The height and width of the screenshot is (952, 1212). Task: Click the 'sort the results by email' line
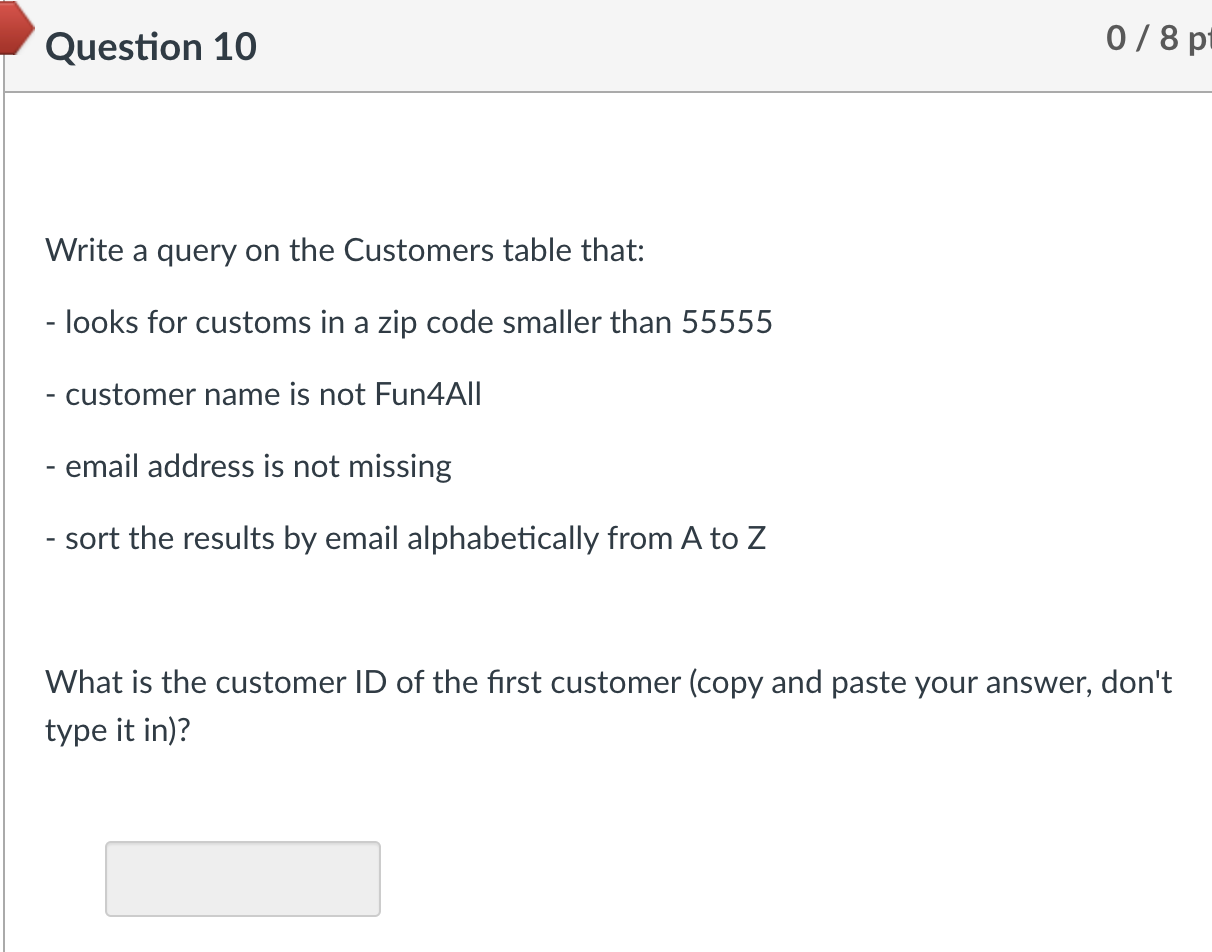tap(406, 539)
